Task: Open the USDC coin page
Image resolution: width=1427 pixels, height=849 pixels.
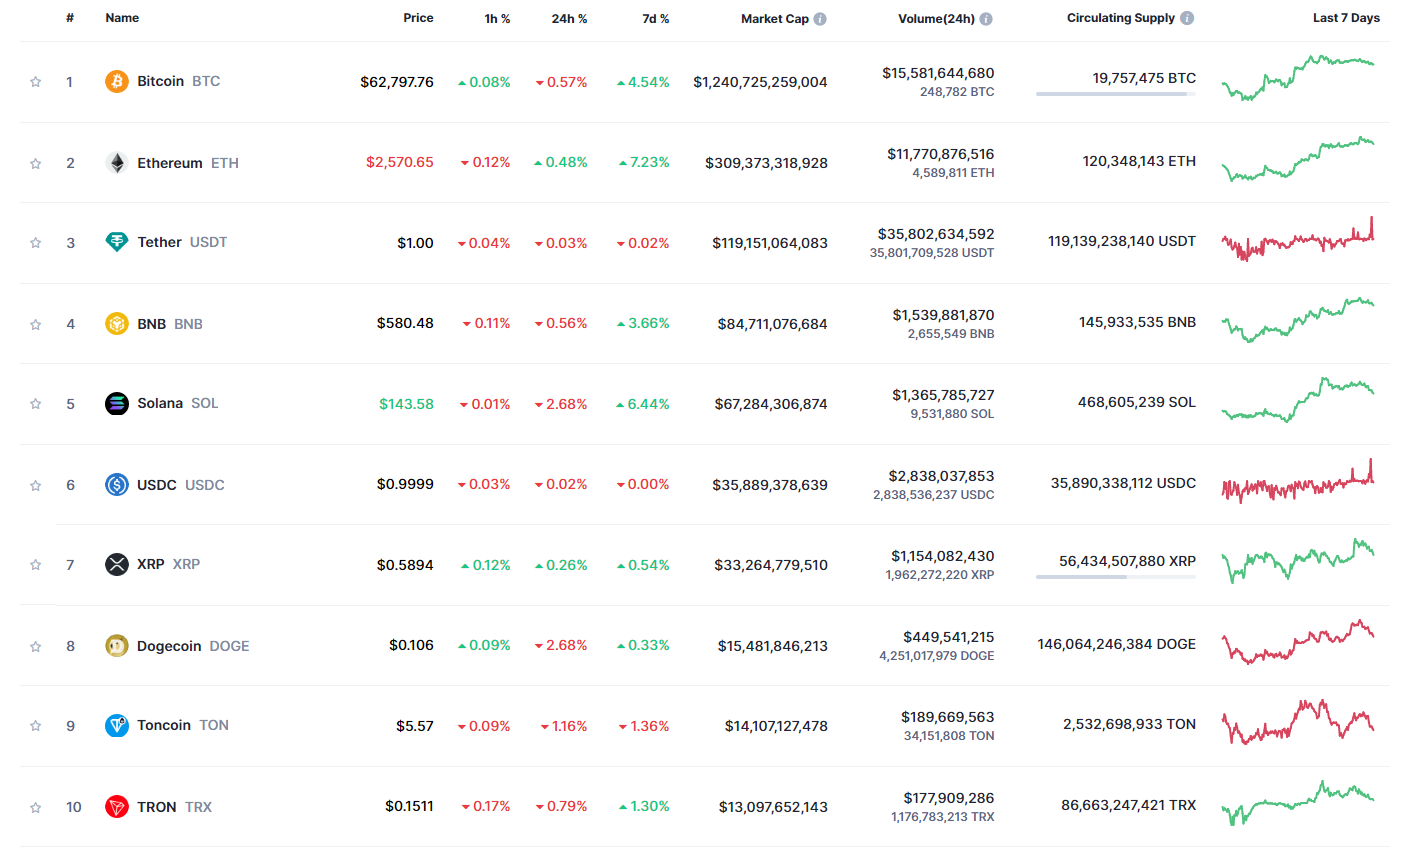Action: coord(181,485)
